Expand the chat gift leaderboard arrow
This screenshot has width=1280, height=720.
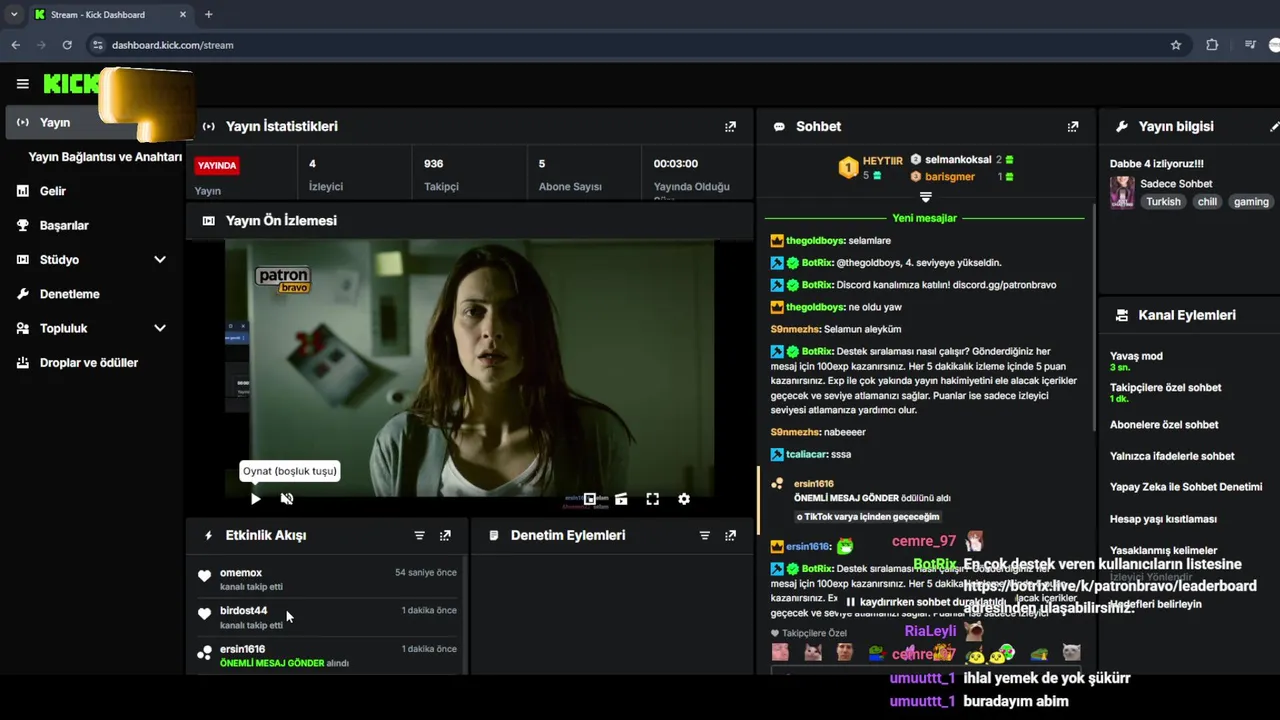pyautogui.click(x=926, y=197)
